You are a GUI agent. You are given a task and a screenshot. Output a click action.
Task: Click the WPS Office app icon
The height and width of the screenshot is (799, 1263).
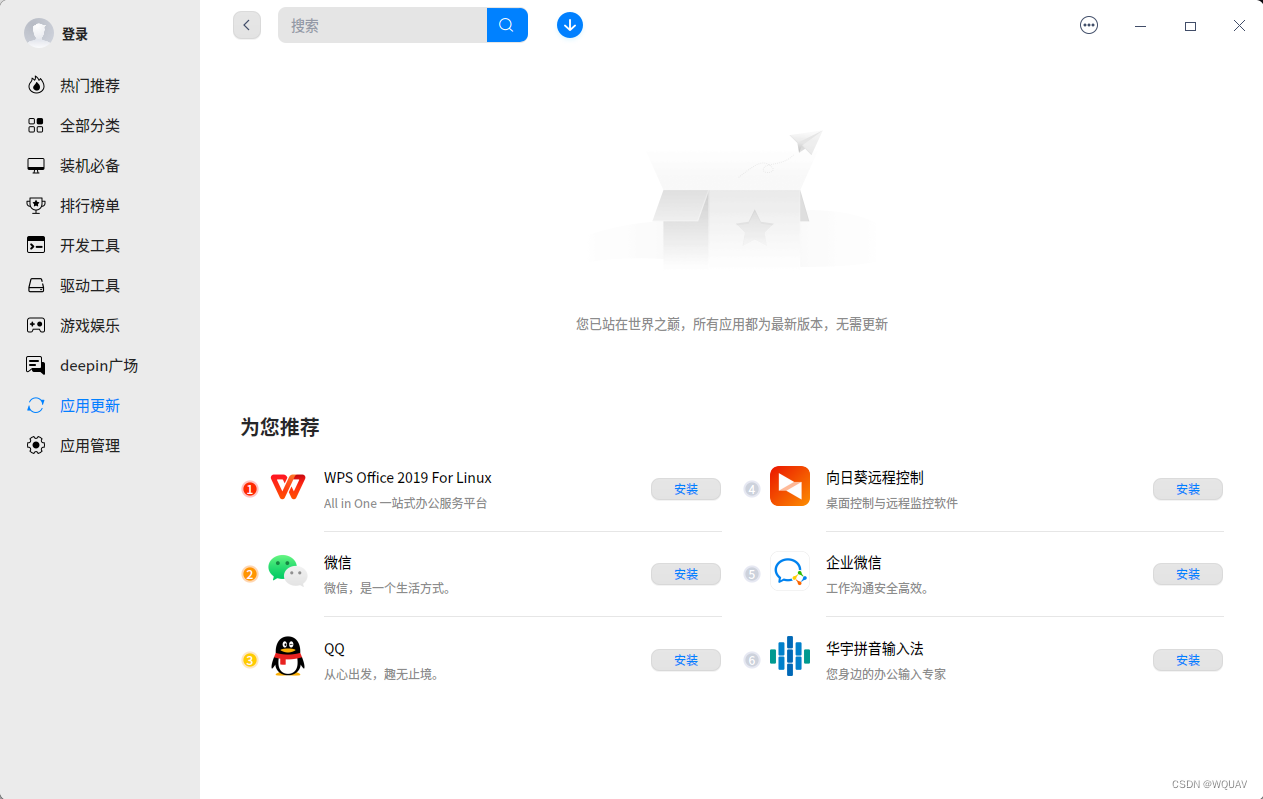pos(288,487)
